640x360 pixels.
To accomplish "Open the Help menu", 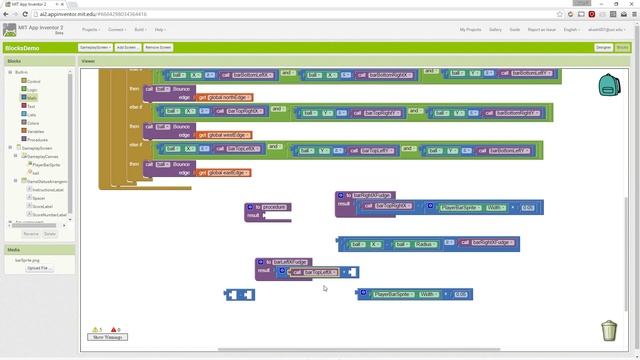I will 160,30.
